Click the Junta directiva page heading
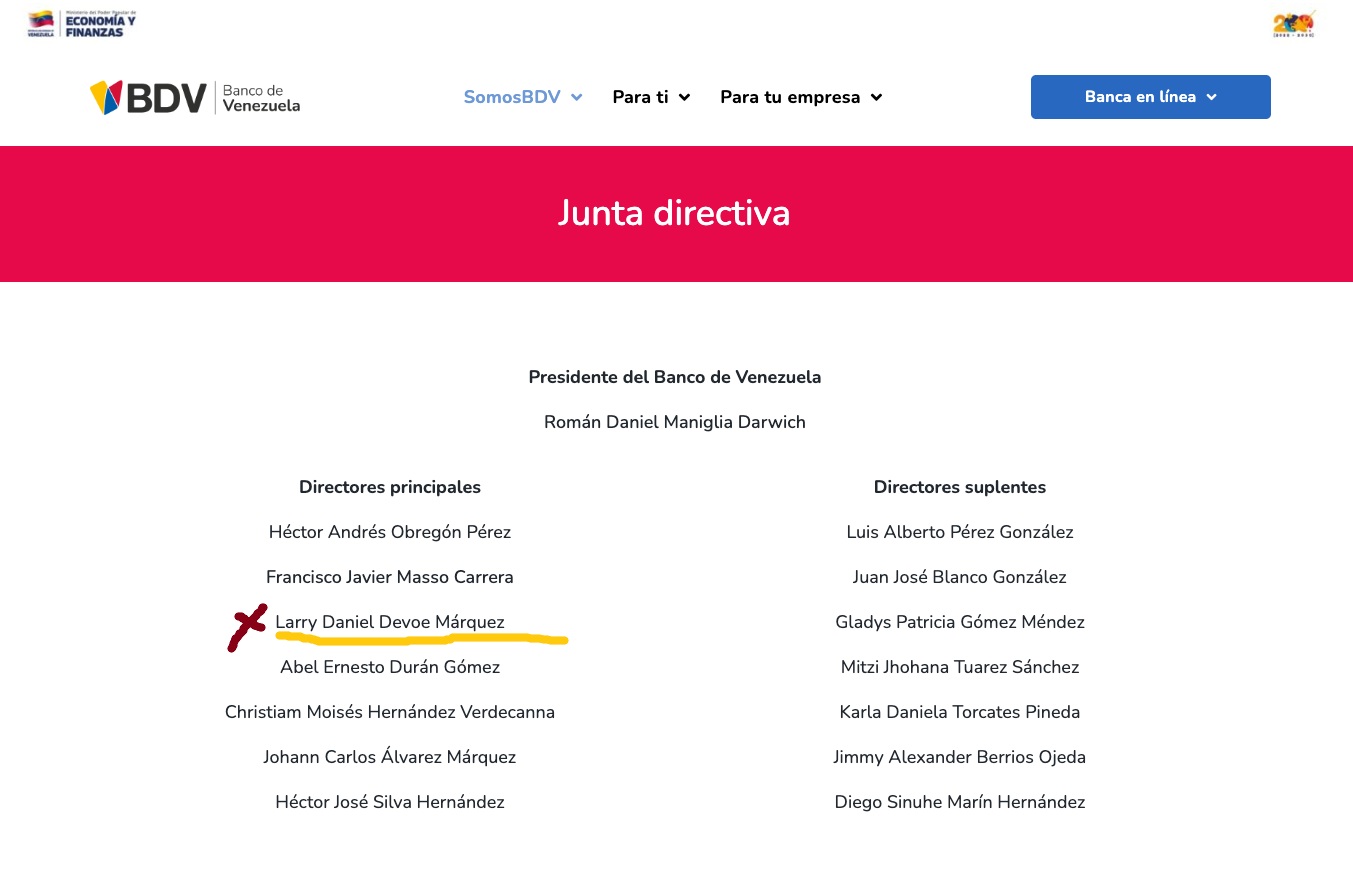 674,213
